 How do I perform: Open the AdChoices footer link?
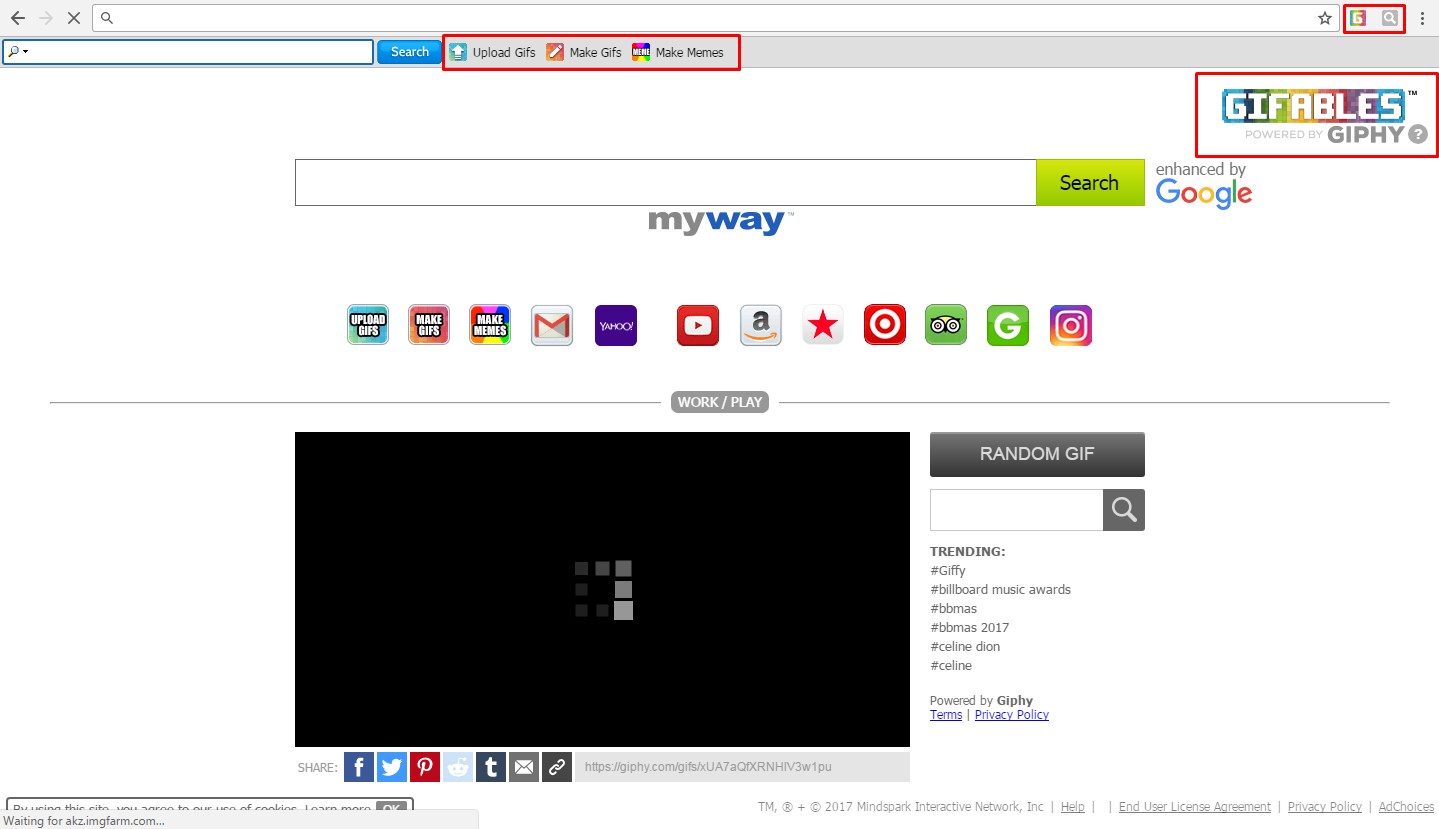tap(1406, 807)
